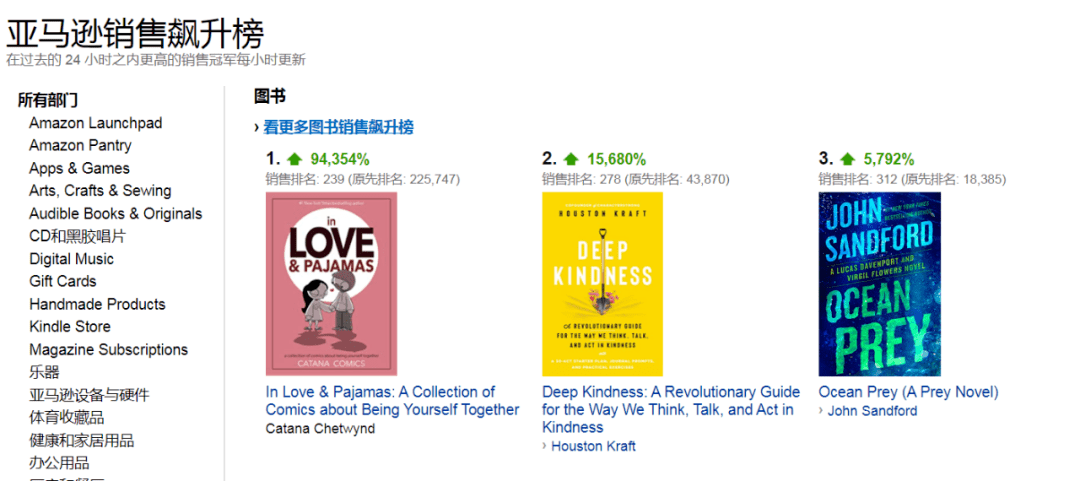Open the Deep Kindness book cover
The width and height of the screenshot is (1080, 481).
602,284
